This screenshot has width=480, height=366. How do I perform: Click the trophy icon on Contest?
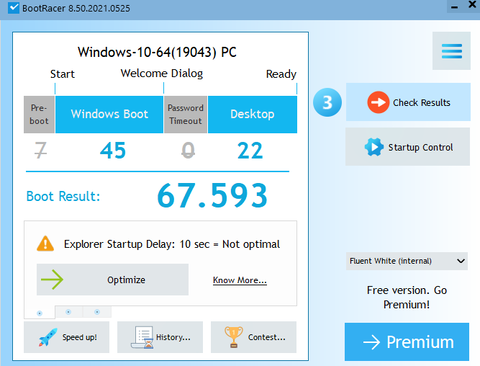point(234,337)
